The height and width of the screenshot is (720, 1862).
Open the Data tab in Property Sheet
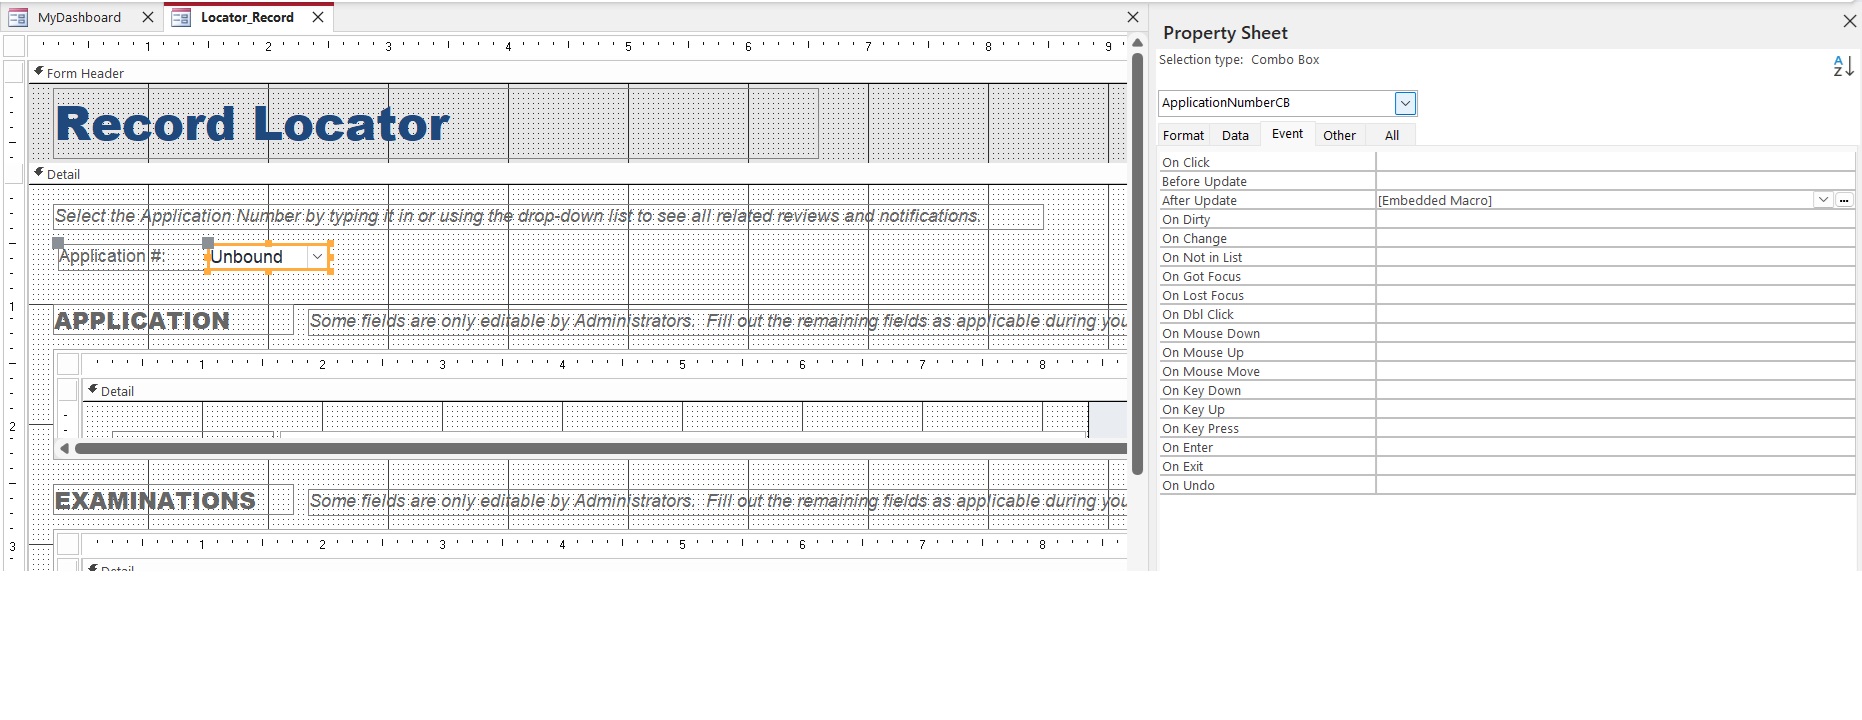click(x=1235, y=135)
